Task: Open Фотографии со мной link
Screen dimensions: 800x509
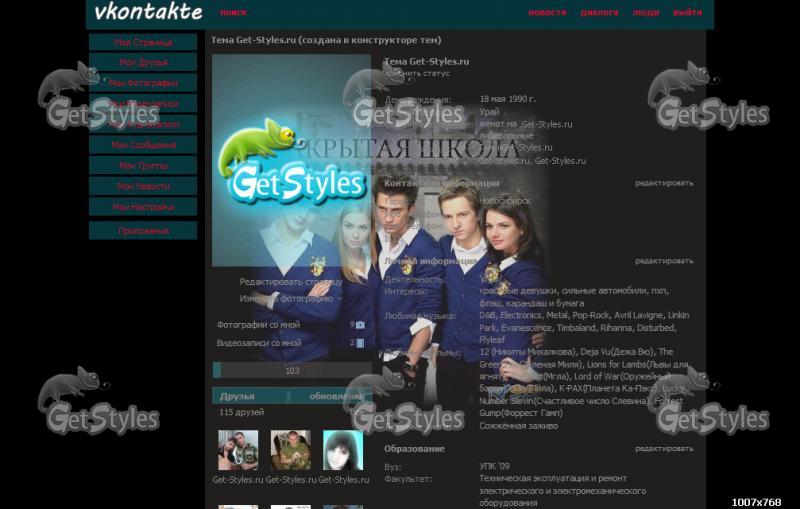Action: (x=258, y=325)
